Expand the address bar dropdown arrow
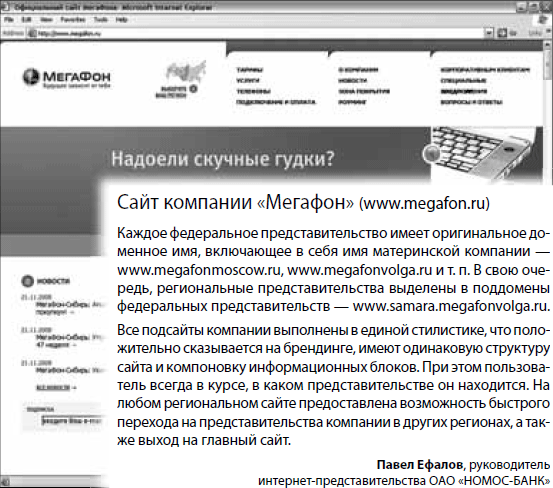The width and height of the screenshot is (553, 488). tap(488, 33)
